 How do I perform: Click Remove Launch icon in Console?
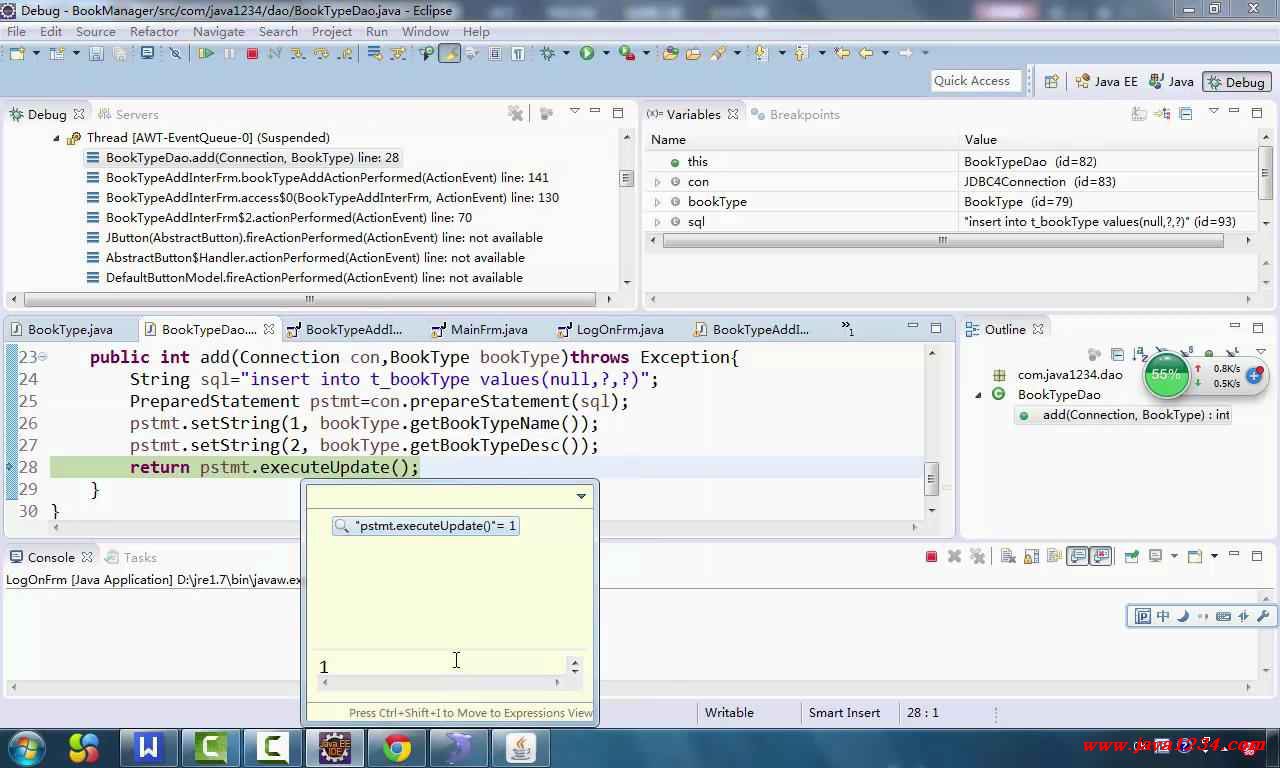pos(954,556)
